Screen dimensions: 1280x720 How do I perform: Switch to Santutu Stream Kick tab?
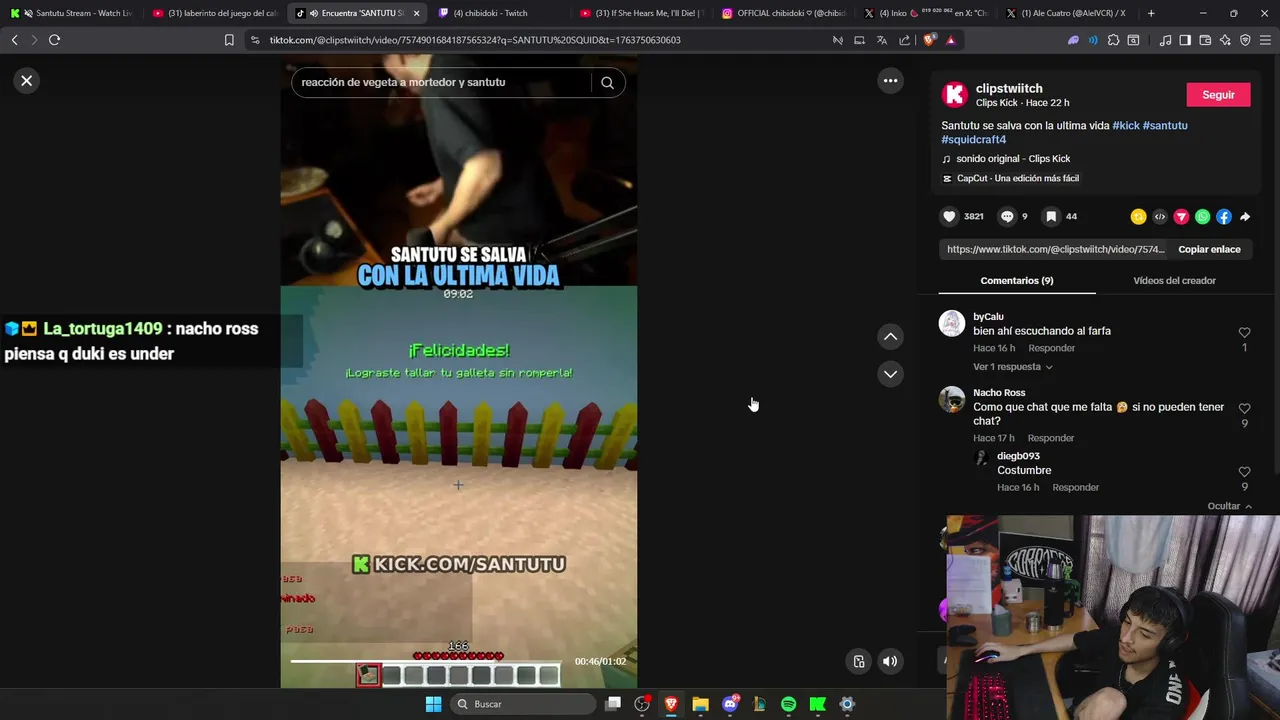tap(72, 13)
